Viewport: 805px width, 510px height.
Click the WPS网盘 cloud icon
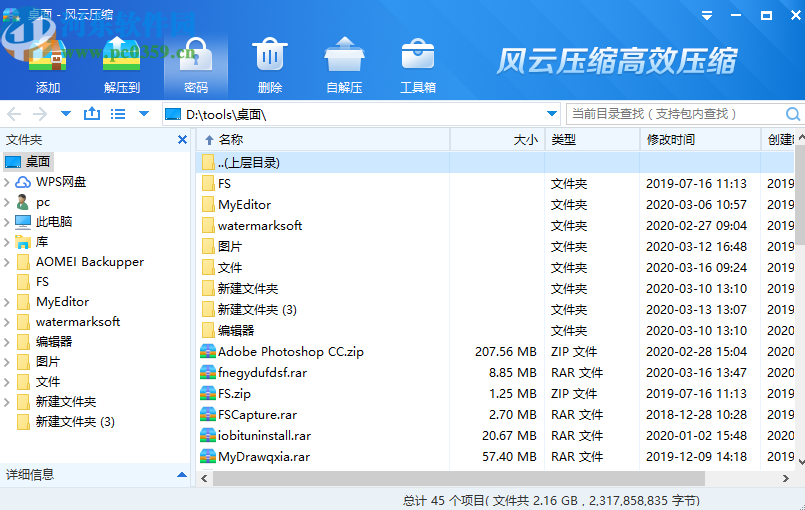pos(23,182)
